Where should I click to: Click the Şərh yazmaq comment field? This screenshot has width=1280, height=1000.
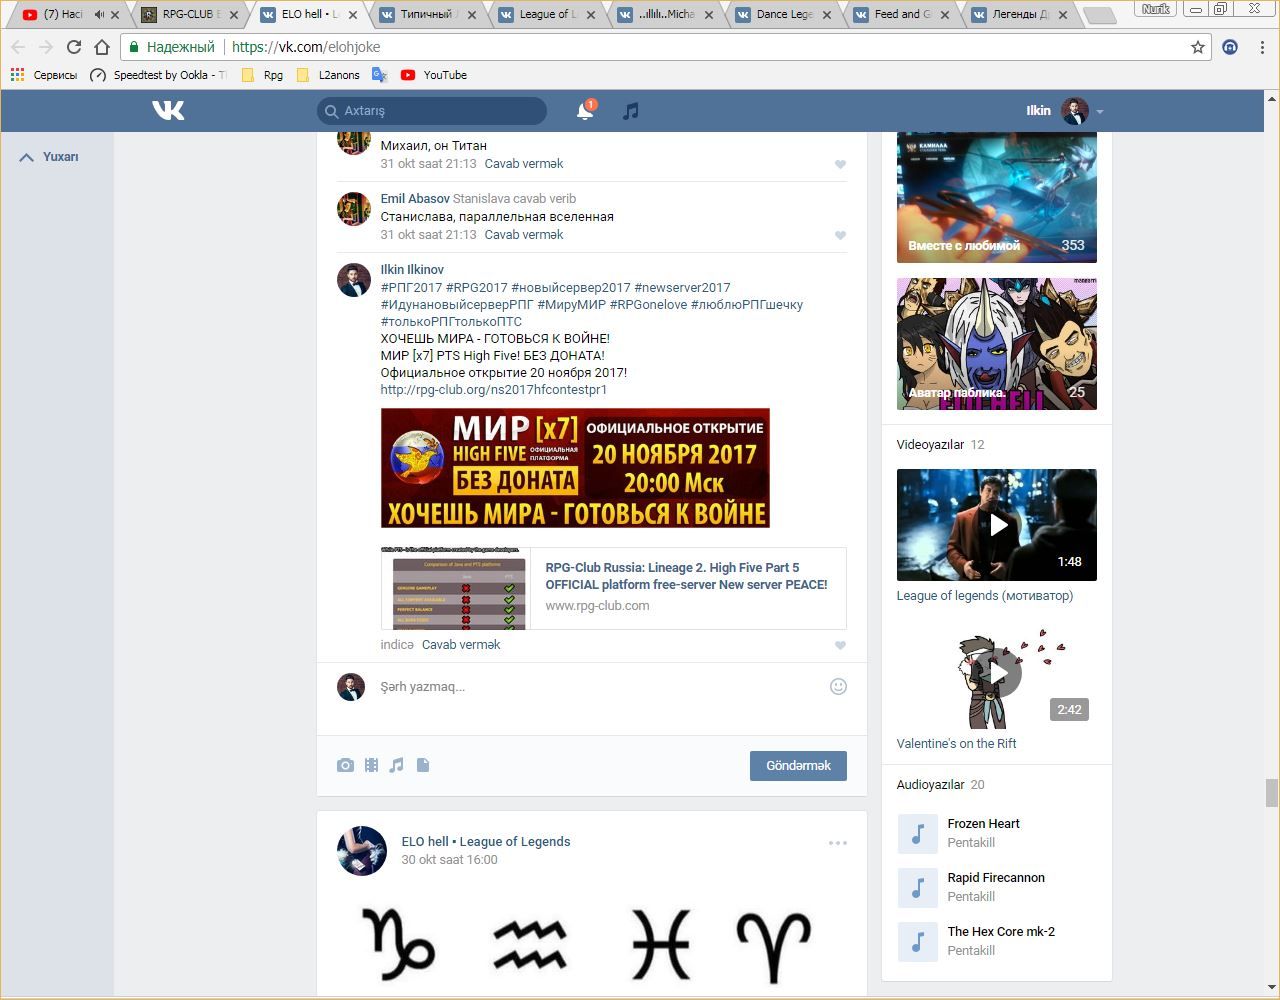click(600, 687)
